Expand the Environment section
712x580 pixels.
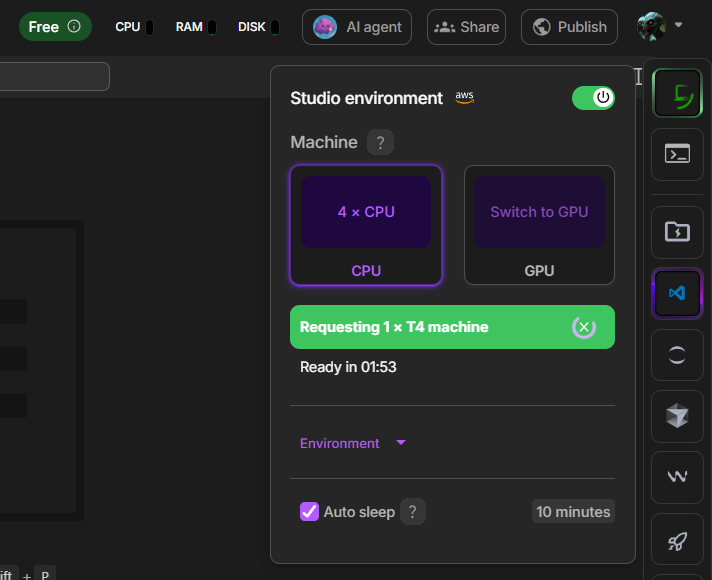tap(353, 443)
